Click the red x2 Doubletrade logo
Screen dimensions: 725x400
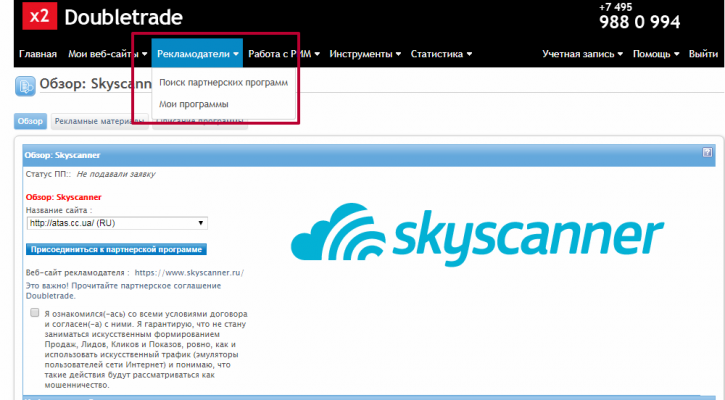[40, 16]
